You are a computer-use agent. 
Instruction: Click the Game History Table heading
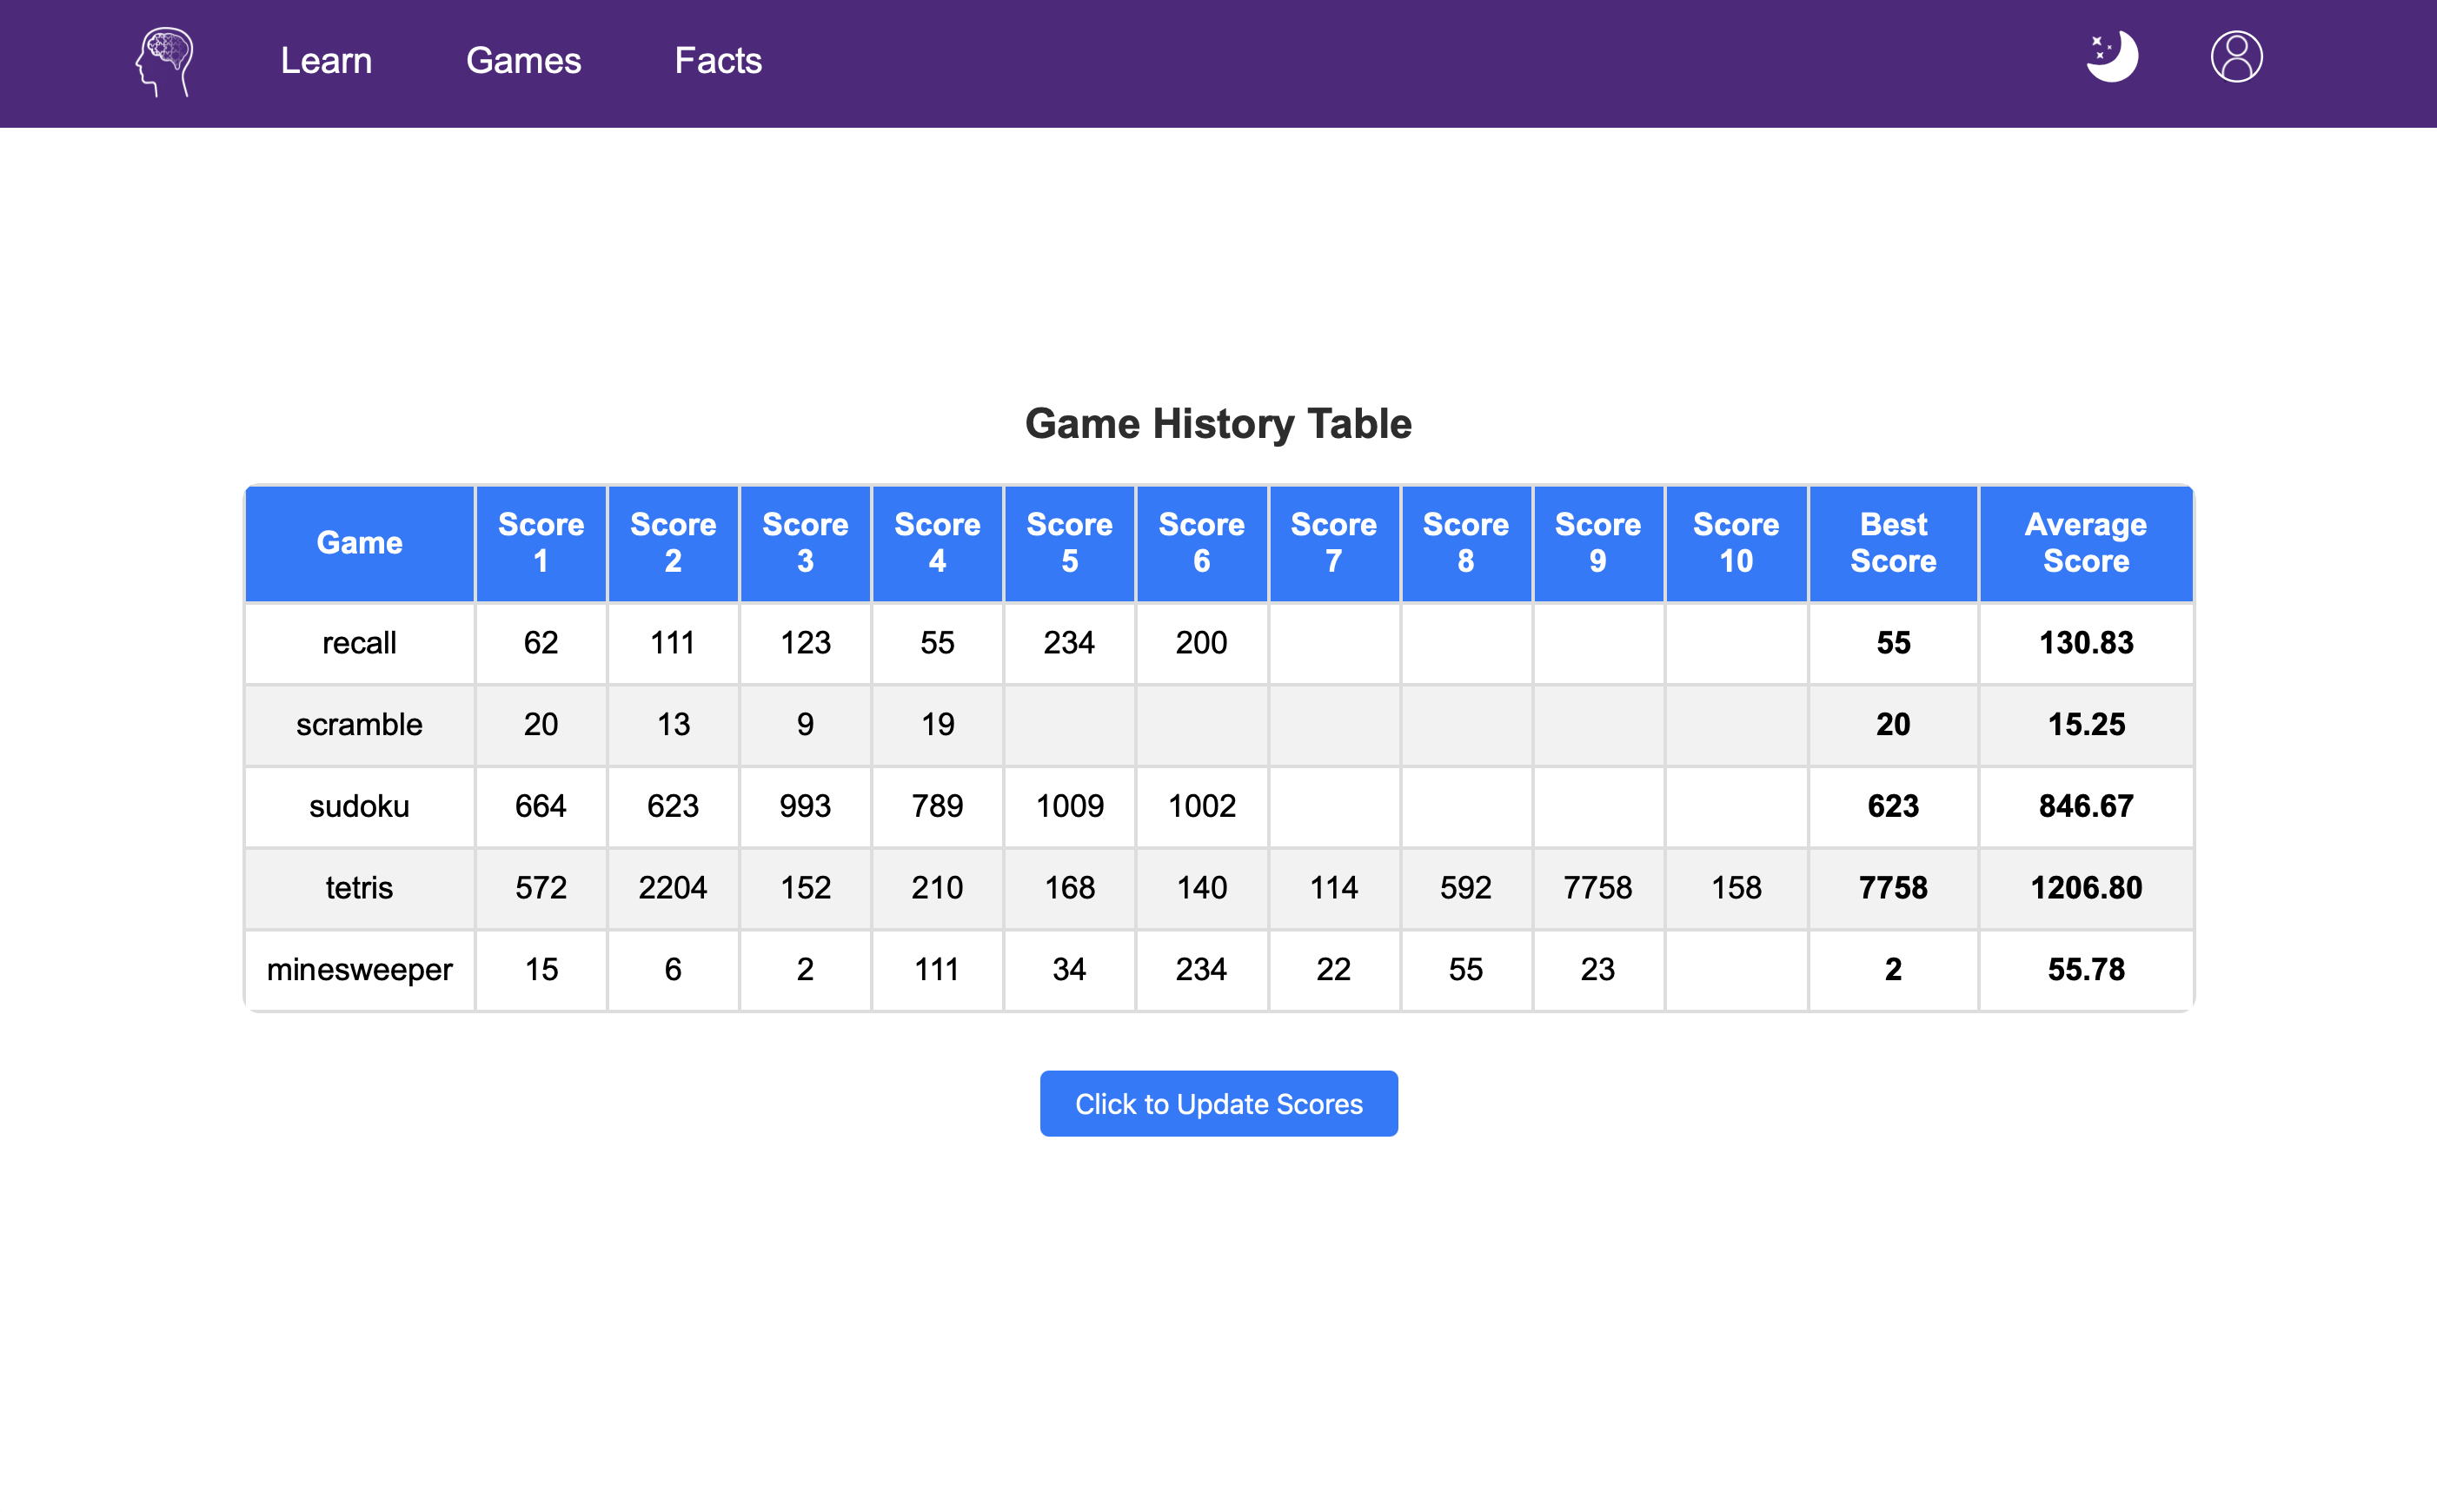click(1218, 424)
